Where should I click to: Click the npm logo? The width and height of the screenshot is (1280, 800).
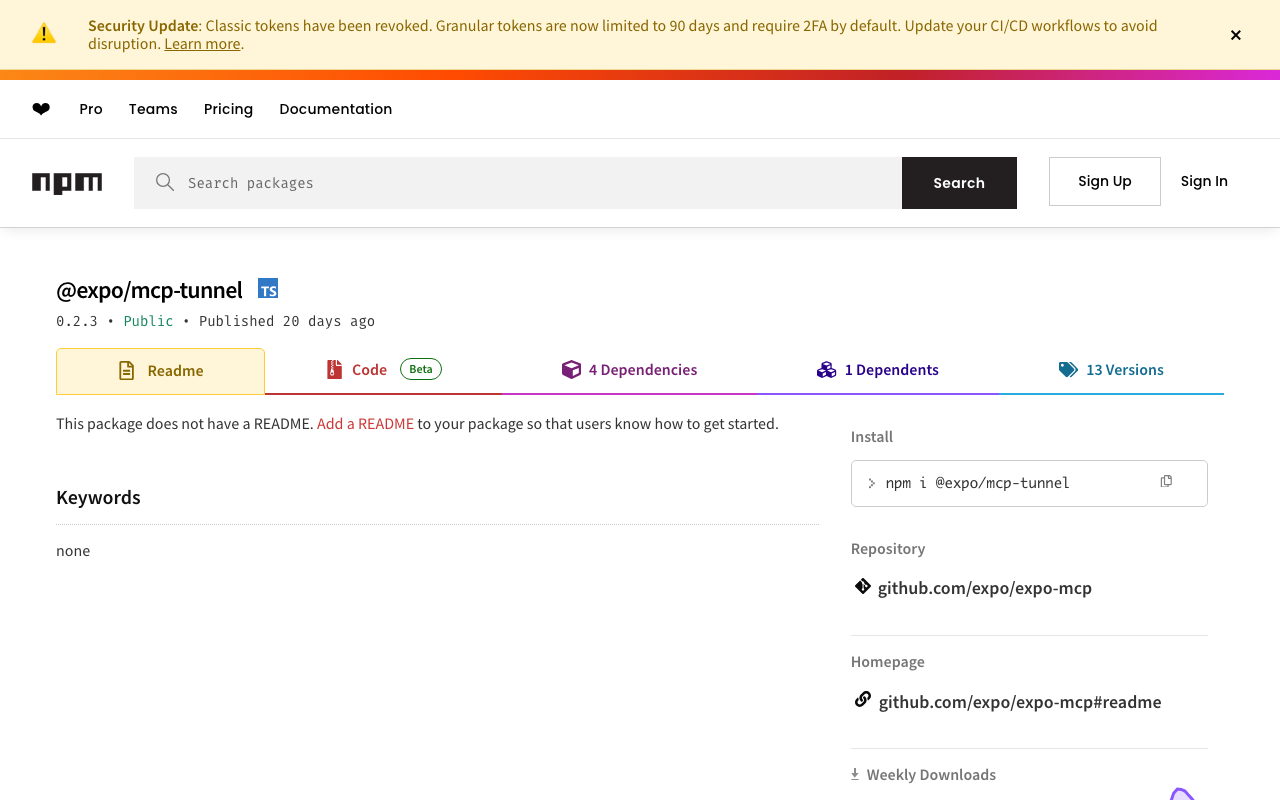tap(67, 183)
